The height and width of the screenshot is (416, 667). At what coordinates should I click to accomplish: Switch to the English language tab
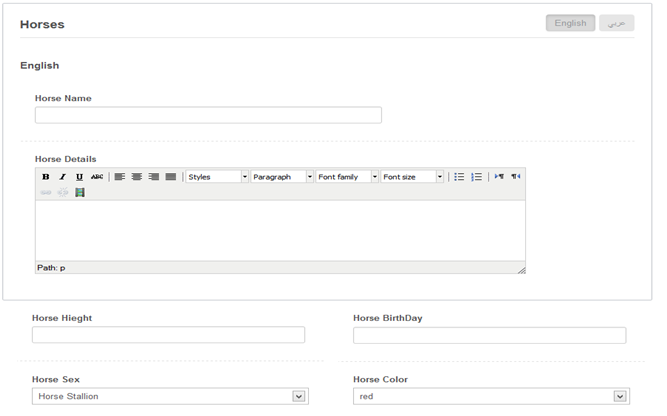point(570,23)
